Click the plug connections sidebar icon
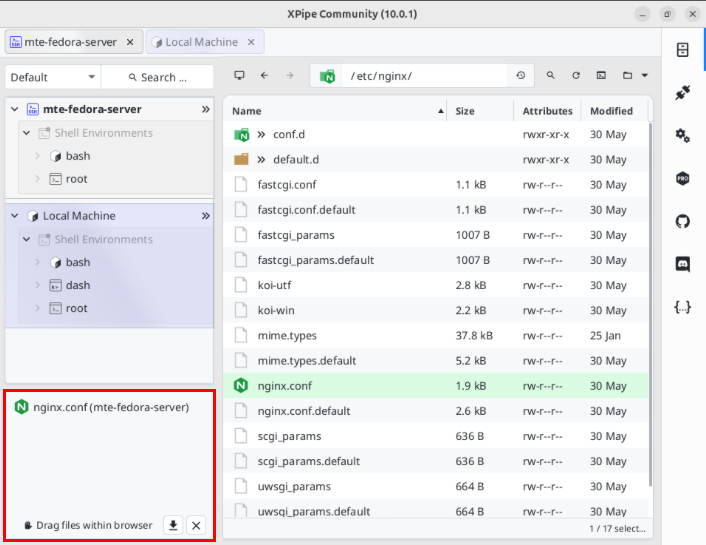 click(x=683, y=93)
